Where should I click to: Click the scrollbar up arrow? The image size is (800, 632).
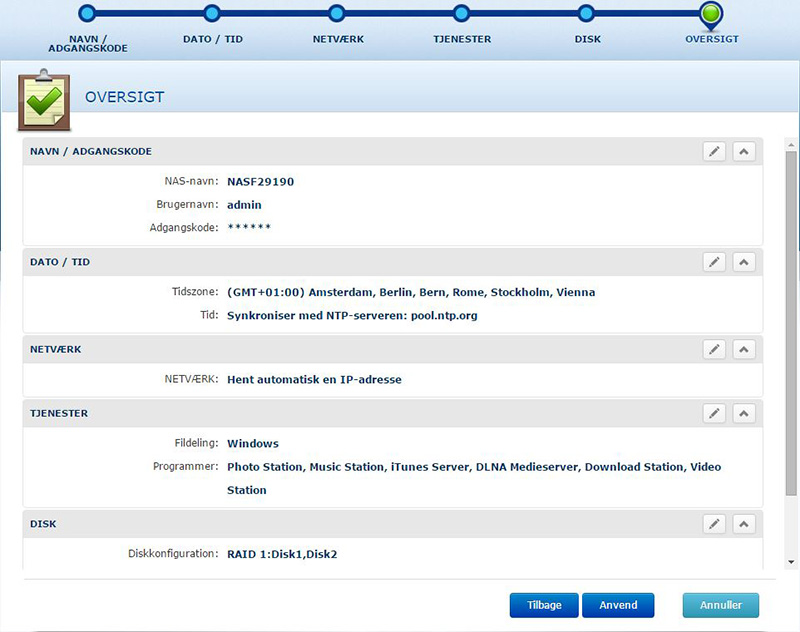791,145
